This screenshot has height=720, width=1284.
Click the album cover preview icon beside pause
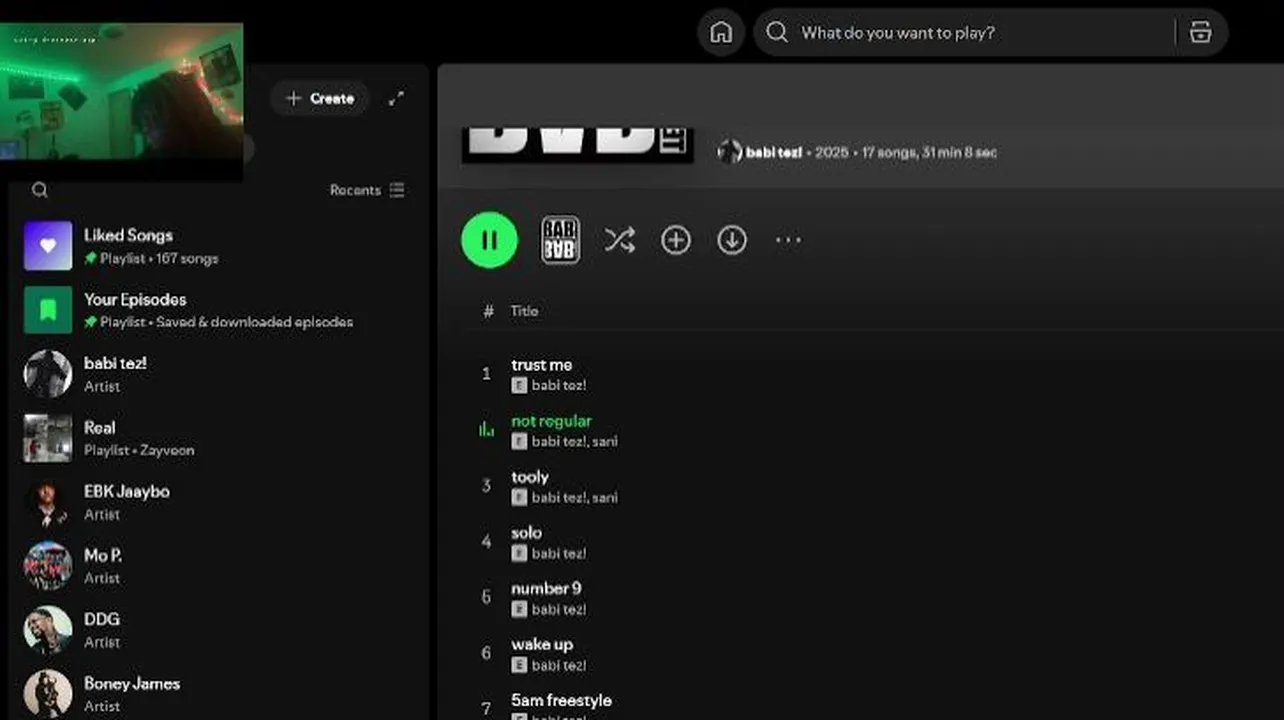click(x=560, y=240)
